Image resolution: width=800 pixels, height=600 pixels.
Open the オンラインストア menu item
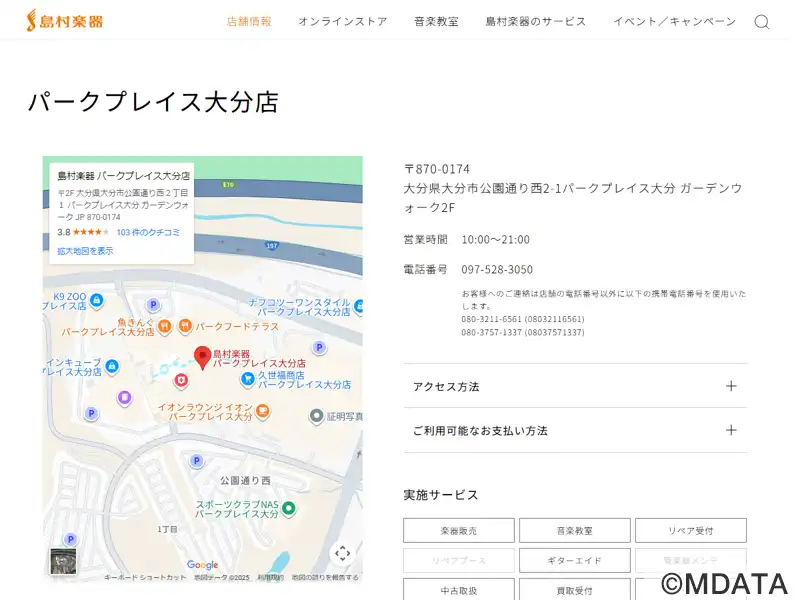(x=342, y=22)
